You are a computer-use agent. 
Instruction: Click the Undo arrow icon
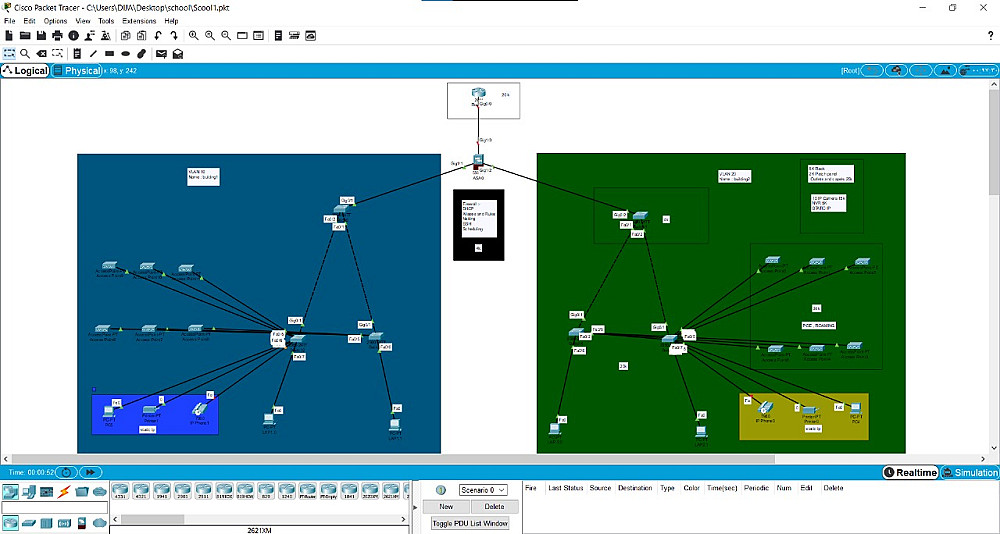tap(158, 36)
